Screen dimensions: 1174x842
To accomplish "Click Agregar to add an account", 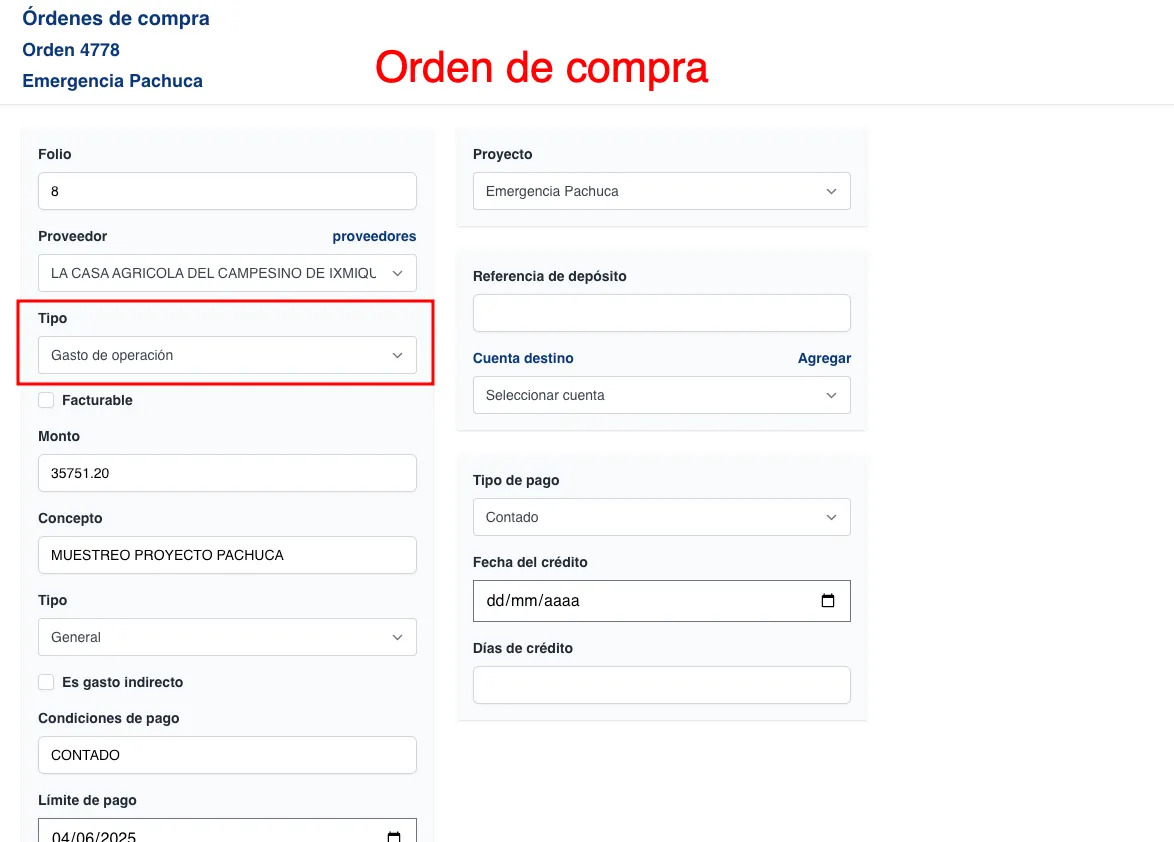I will point(824,358).
